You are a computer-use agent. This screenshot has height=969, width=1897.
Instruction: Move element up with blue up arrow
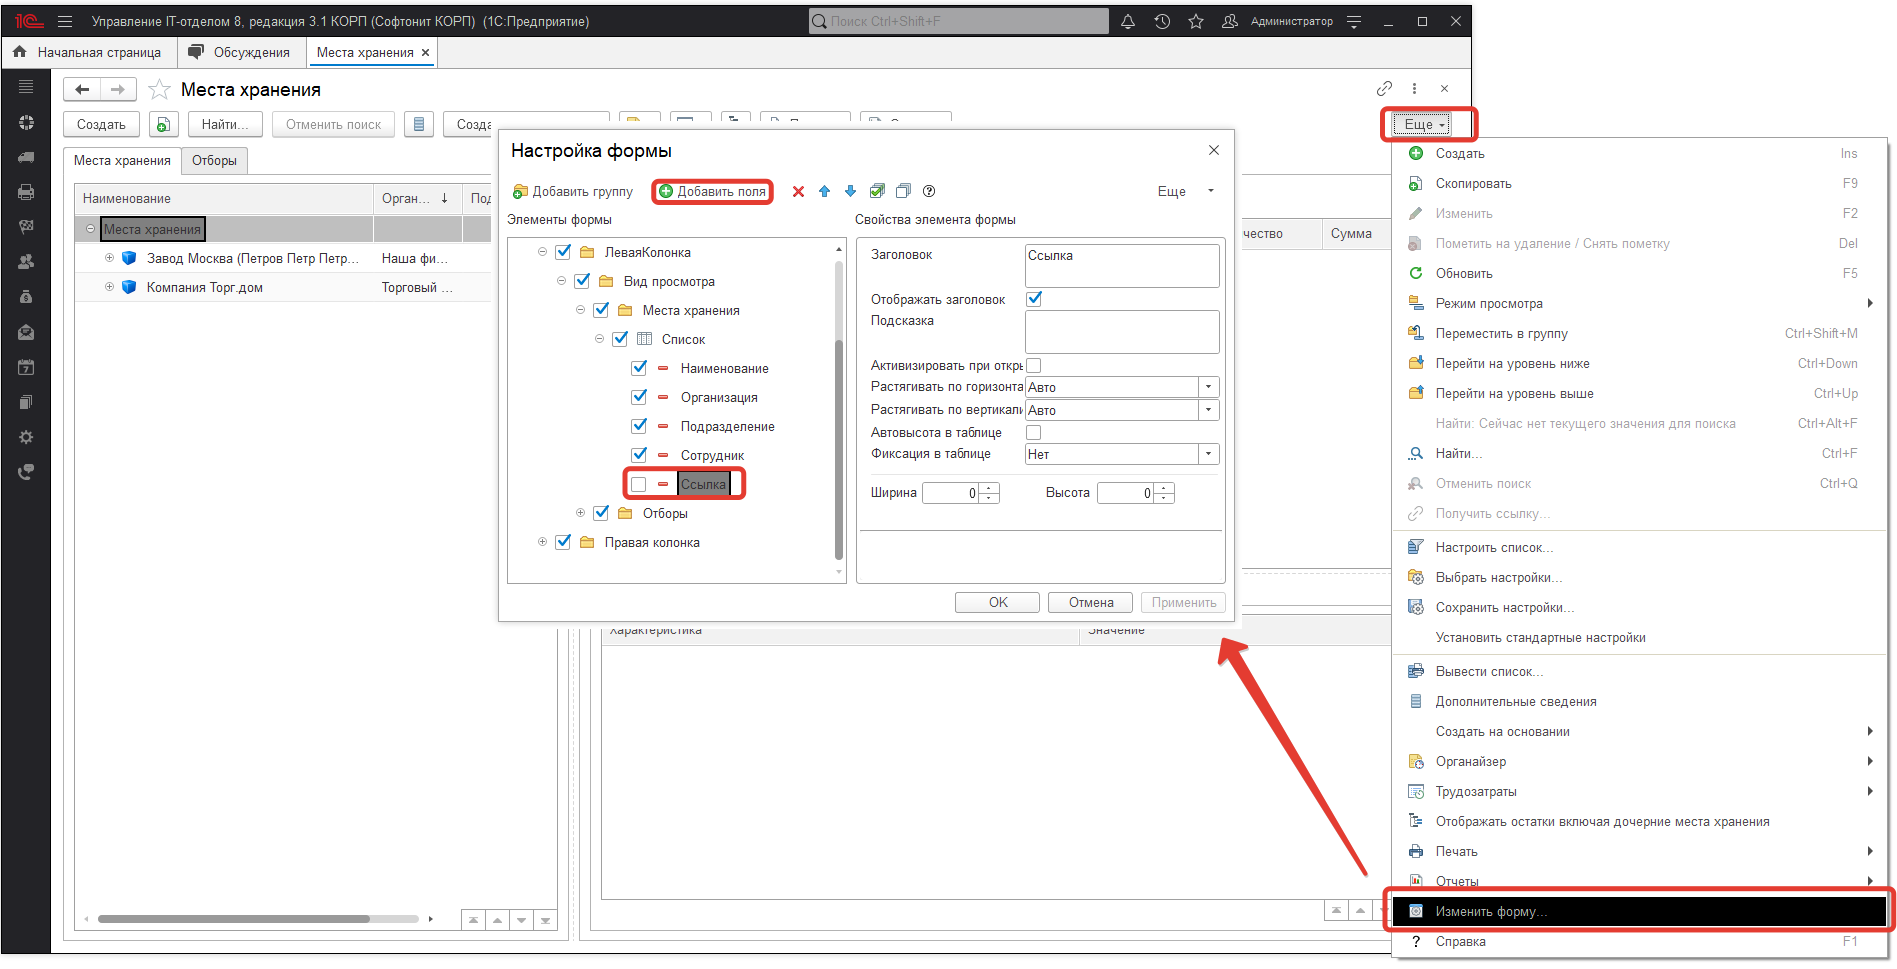824,192
